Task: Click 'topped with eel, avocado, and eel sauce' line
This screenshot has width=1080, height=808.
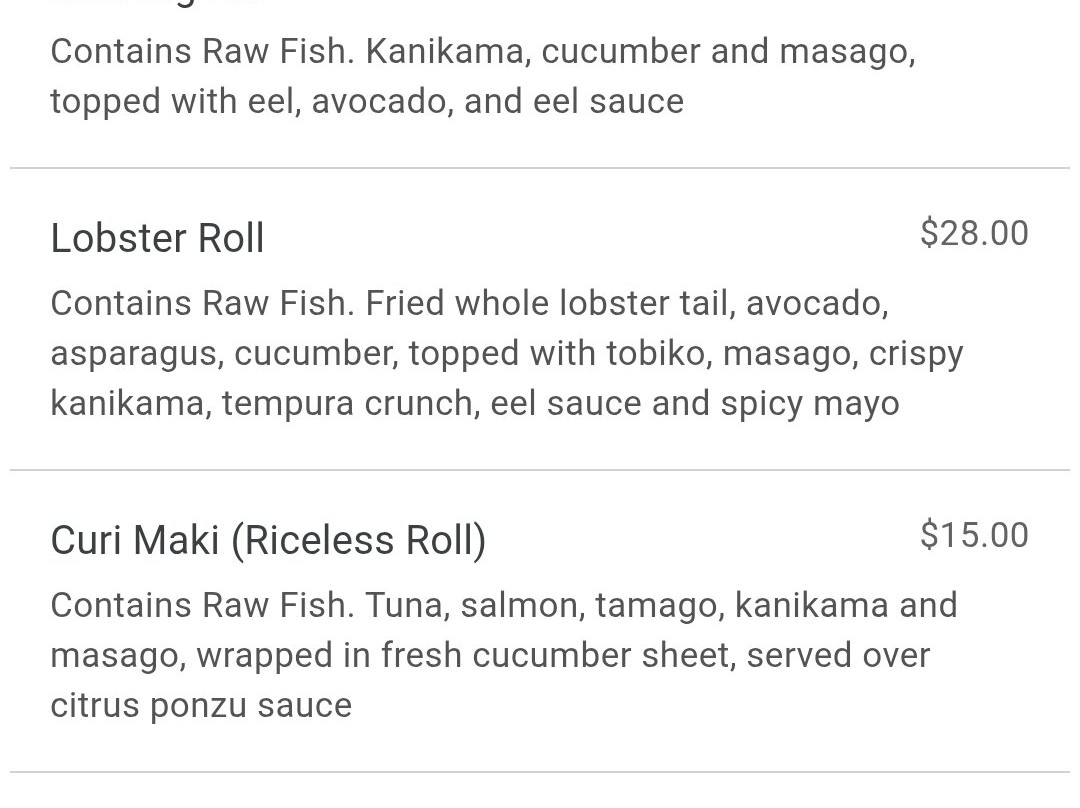Action: click(367, 102)
